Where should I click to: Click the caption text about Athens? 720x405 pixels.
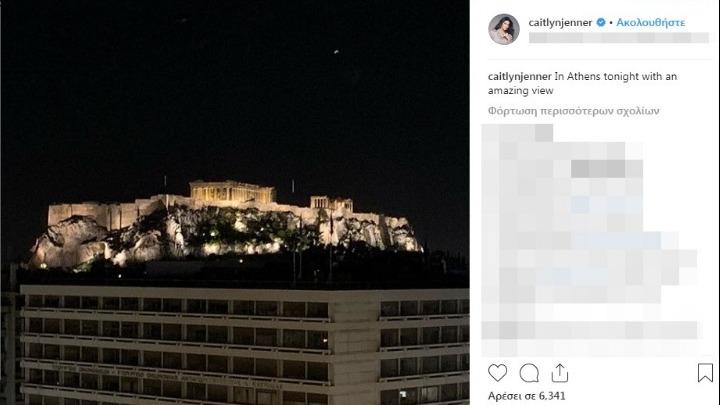582,83
